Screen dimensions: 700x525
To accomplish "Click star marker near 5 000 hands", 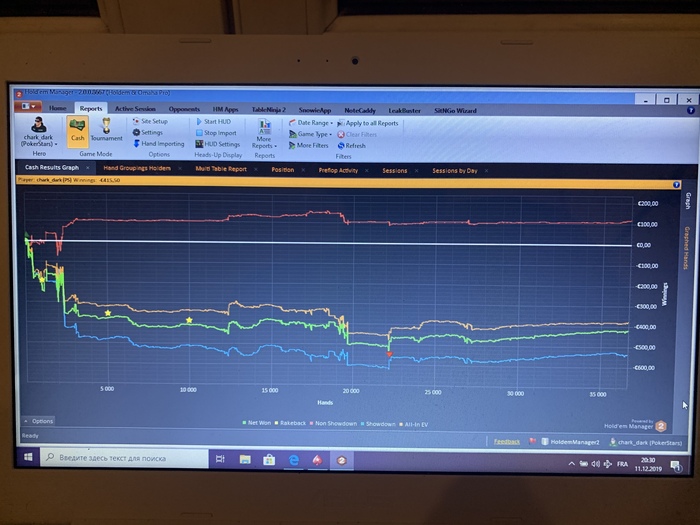I will (x=108, y=313).
